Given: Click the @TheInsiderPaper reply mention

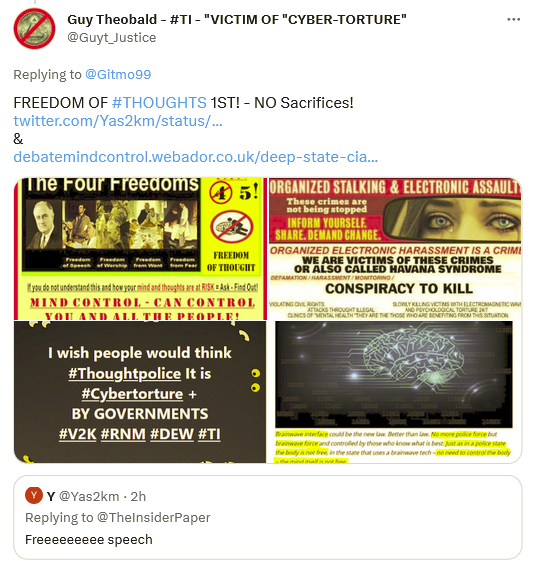Looking at the screenshot, I should coord(154,517).
